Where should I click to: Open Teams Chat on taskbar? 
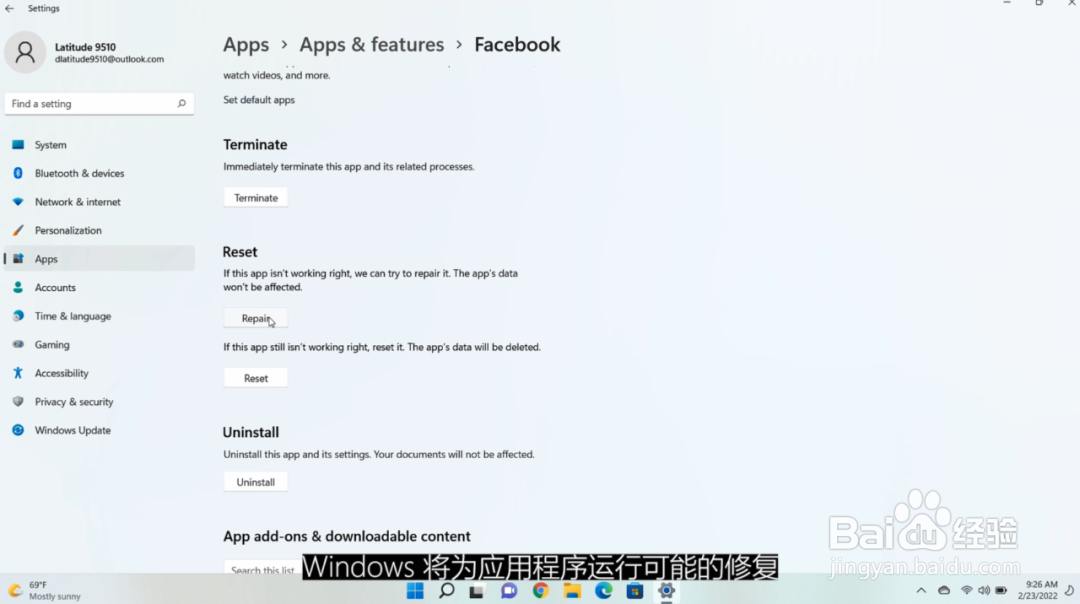(509, 591)
